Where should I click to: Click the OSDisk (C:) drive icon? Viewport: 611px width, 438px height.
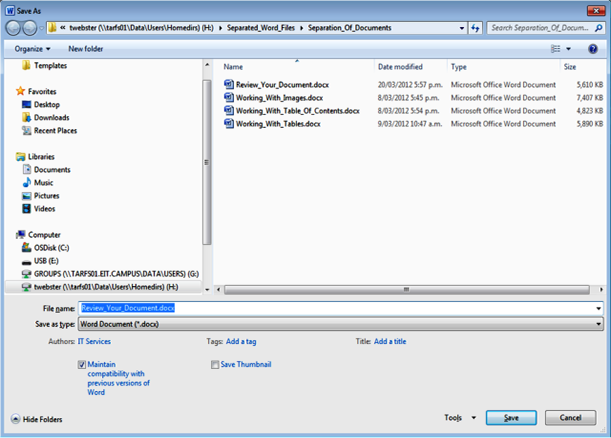click(26, 247)
